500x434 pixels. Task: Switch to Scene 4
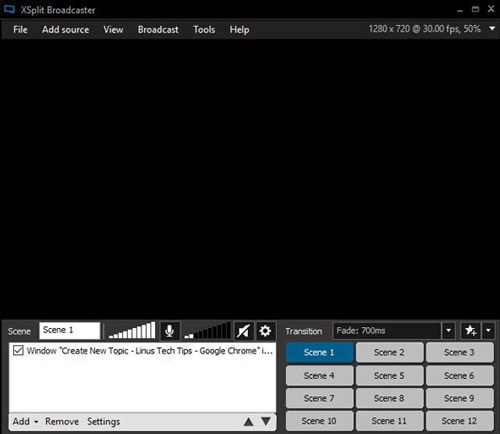pyautogui.click(x=319, y=376)
